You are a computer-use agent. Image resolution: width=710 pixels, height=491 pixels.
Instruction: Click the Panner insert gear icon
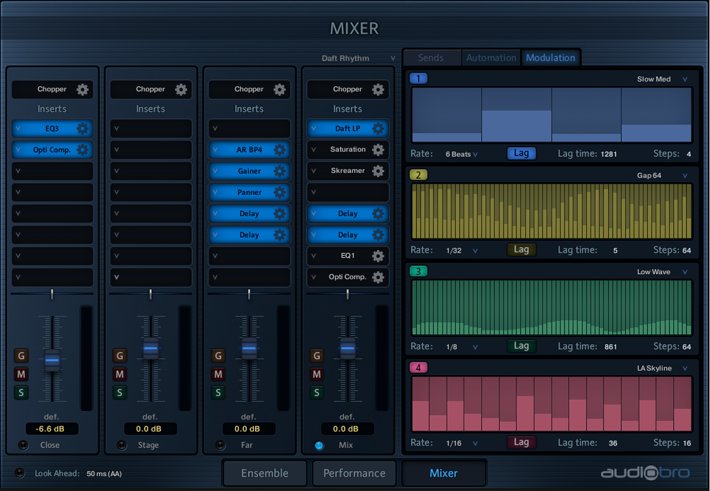point(280,192)
